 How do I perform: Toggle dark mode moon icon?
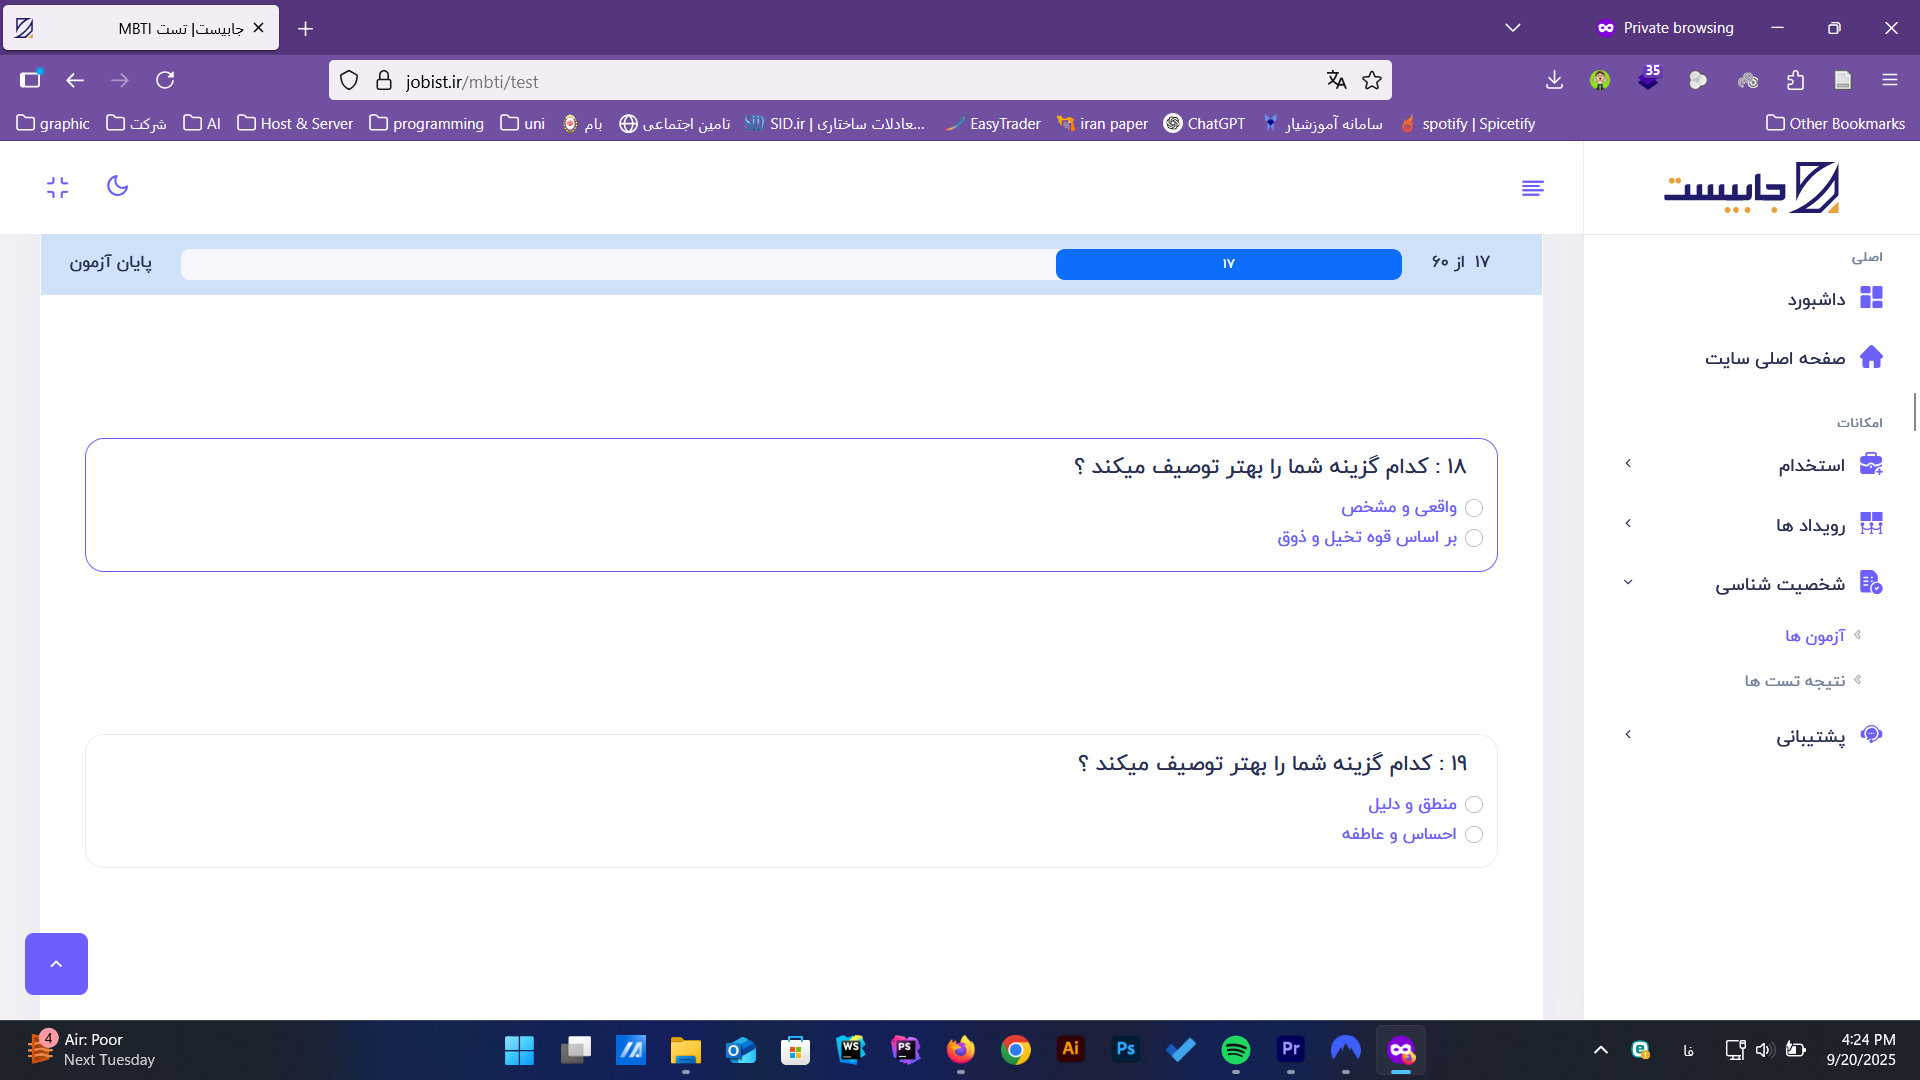coord(117,186)
